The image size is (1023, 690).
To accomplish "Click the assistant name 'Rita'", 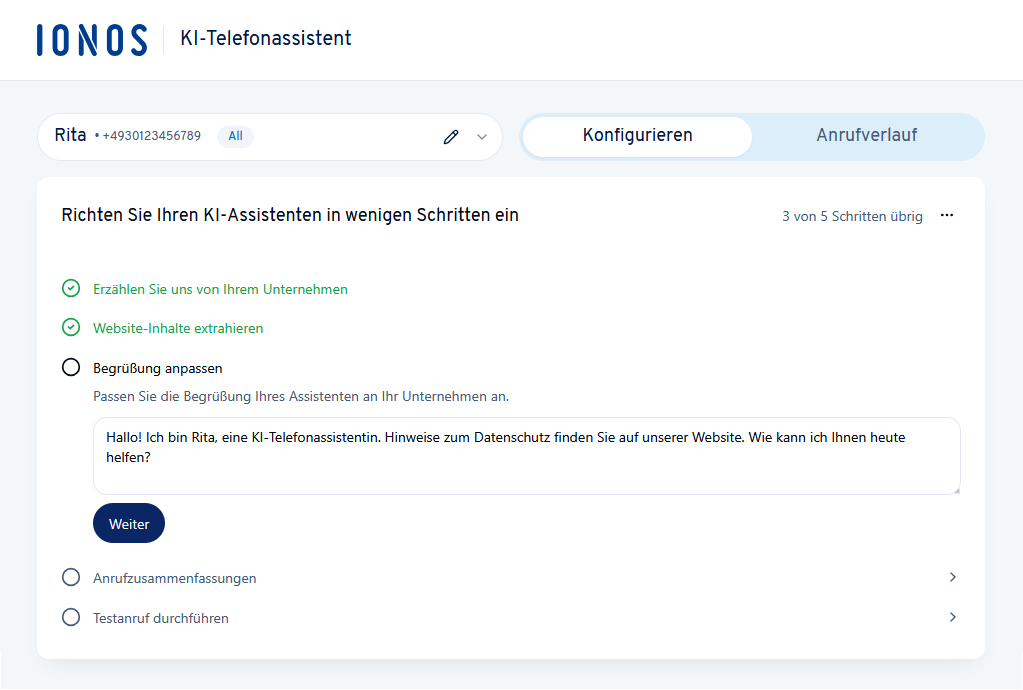I will tap(72, 135).
